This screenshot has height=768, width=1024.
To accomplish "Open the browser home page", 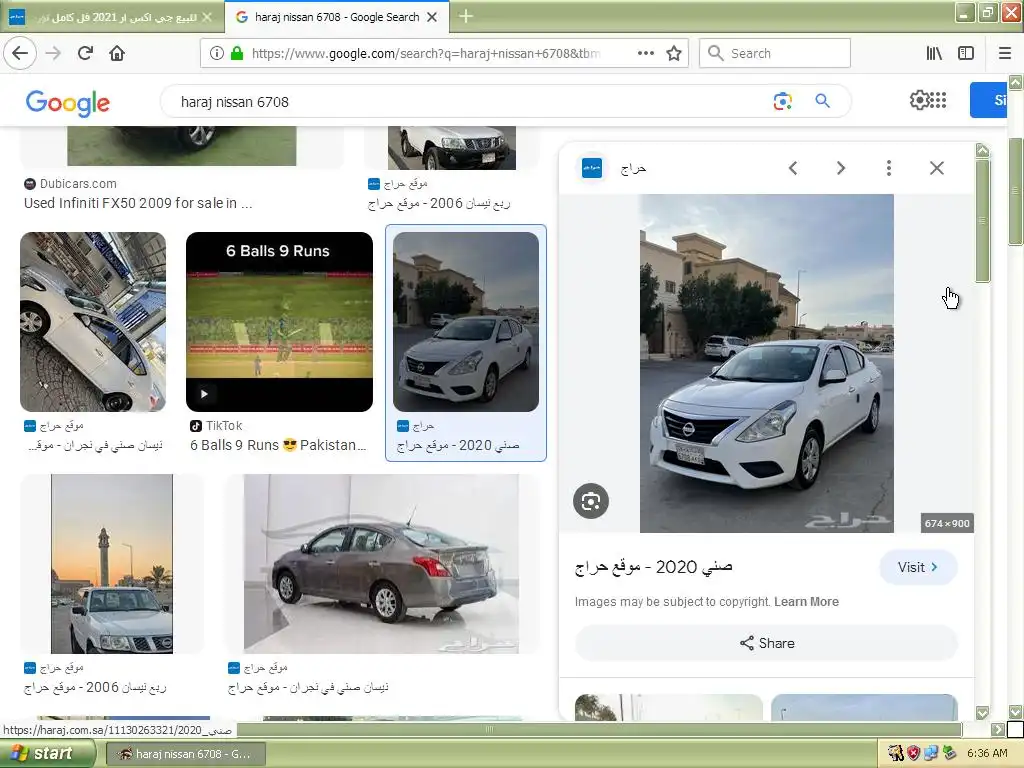I will [117, 53].
